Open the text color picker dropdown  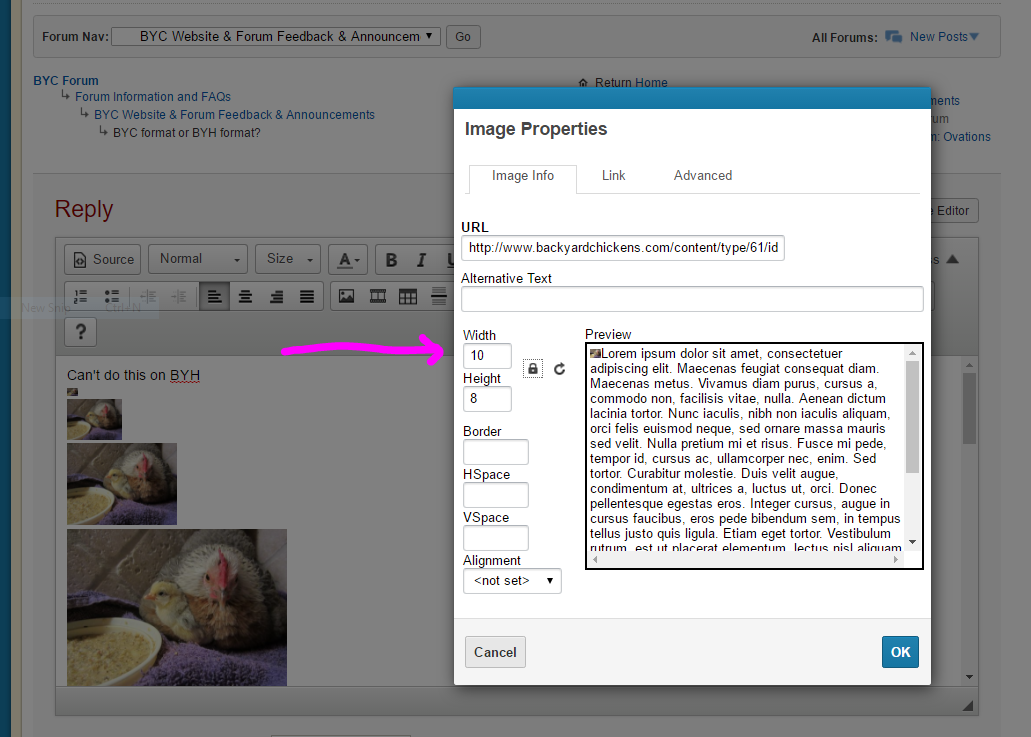point(349,260)
